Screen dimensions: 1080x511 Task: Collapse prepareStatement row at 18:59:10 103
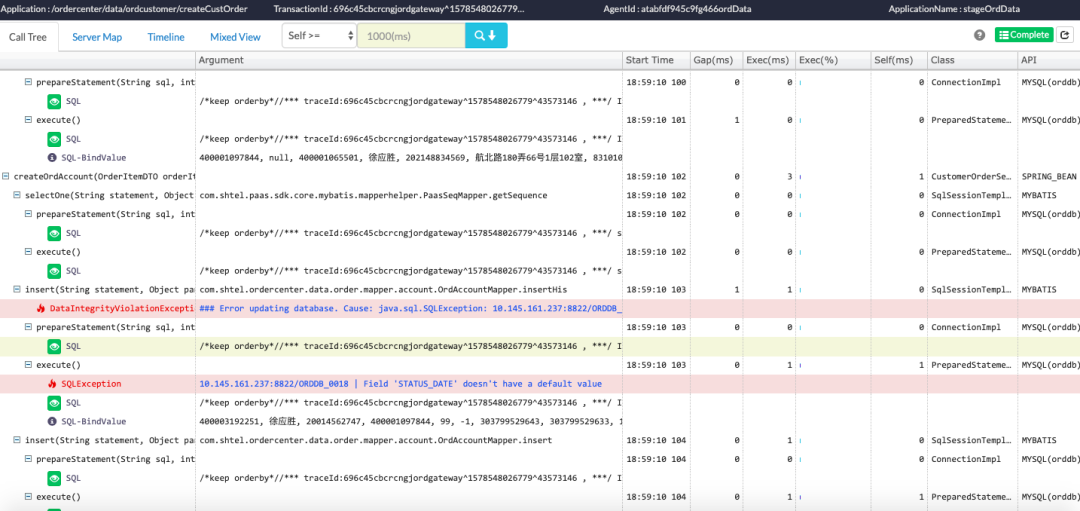[x=28, y=327]
